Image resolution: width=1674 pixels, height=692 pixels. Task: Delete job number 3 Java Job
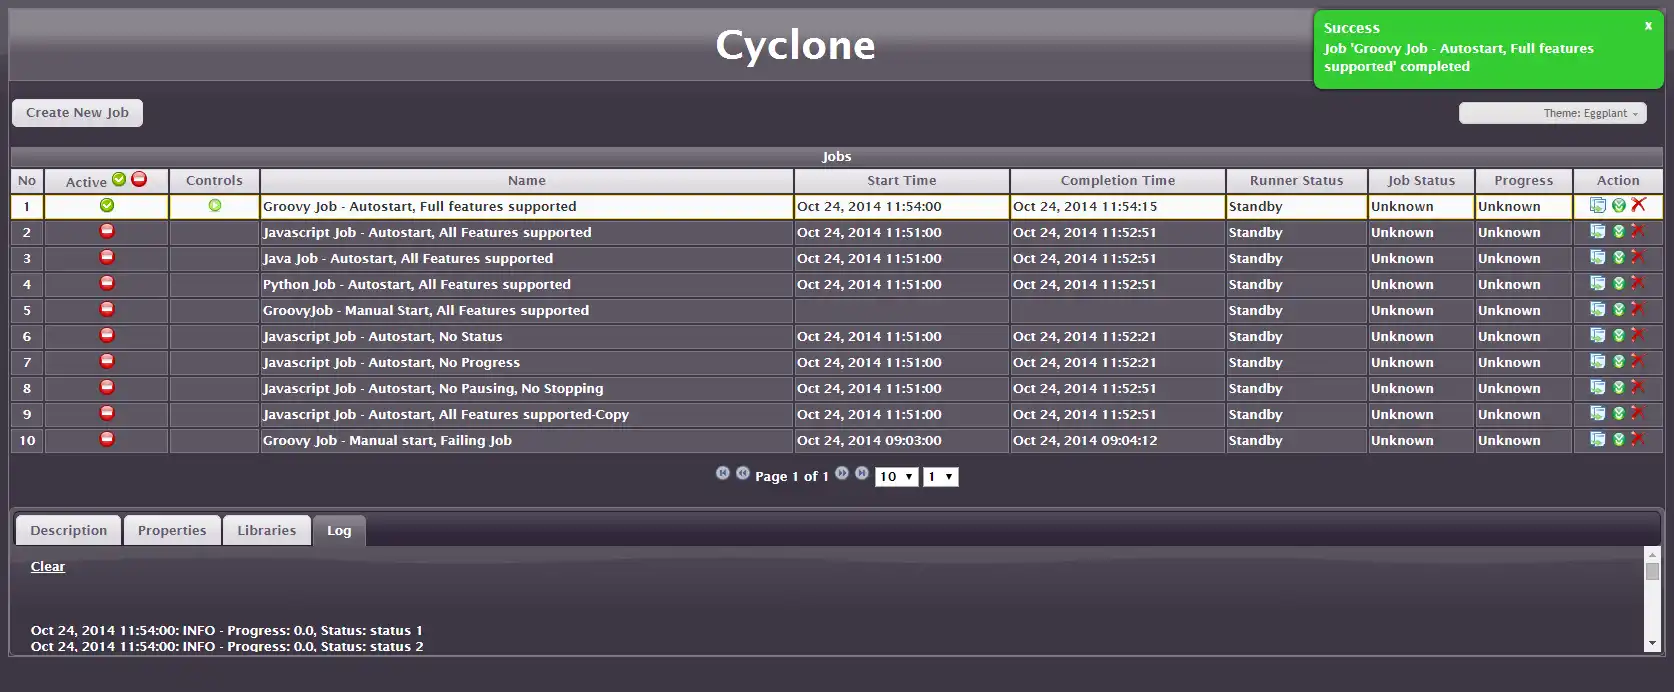1638,257
